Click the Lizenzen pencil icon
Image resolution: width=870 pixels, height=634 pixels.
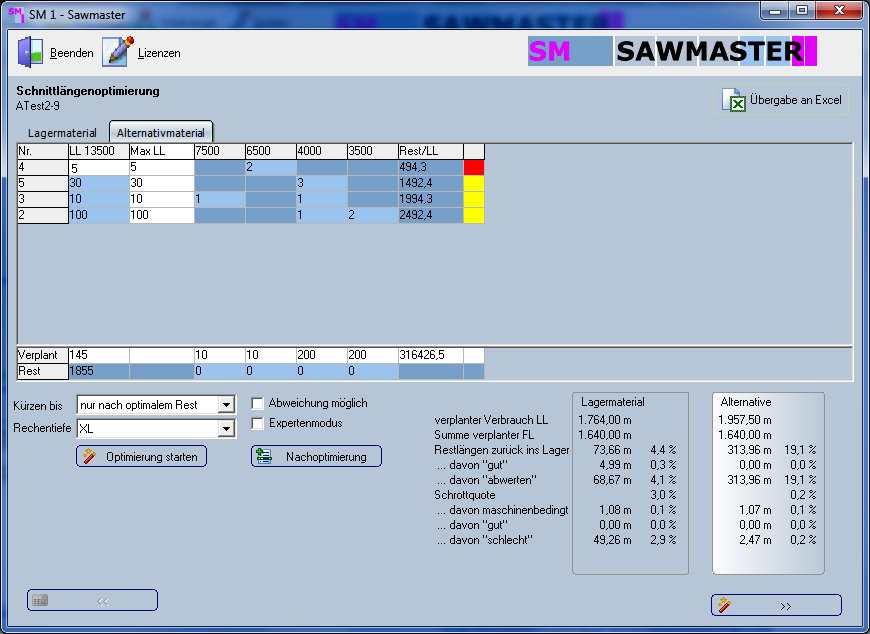pyautogui.click(x=118, y=52)
